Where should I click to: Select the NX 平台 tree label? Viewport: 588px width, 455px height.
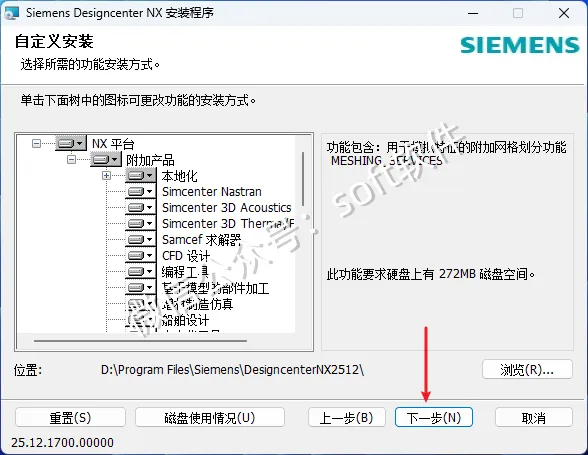click(113, 144)
